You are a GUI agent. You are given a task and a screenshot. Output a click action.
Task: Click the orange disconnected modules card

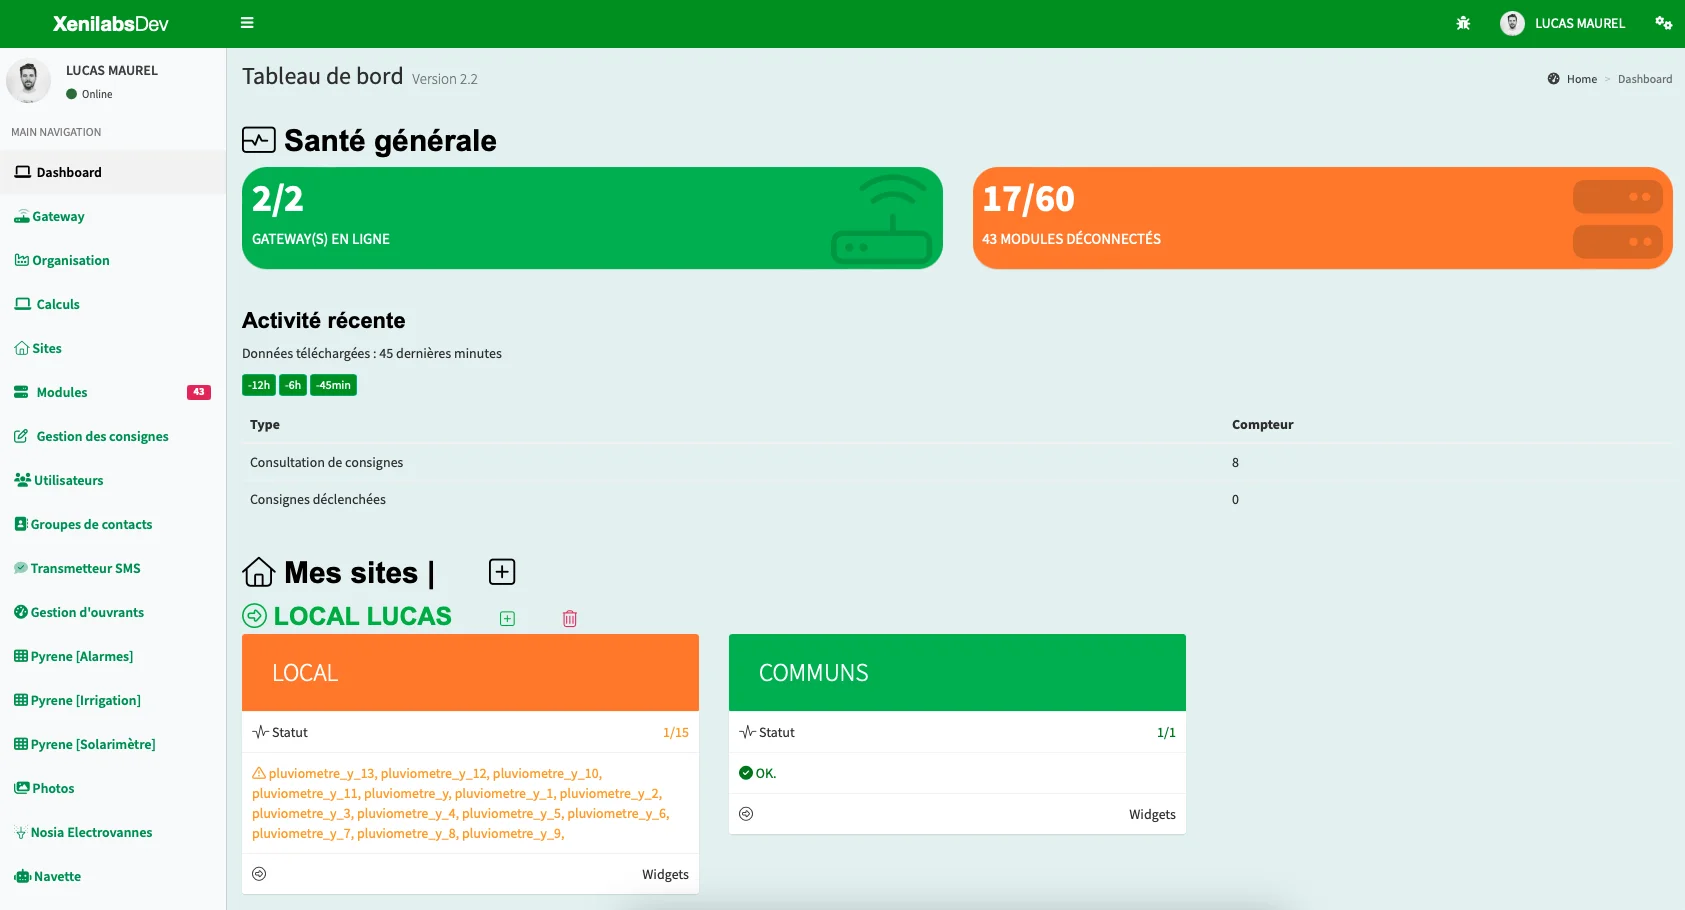click(1322, 218)
